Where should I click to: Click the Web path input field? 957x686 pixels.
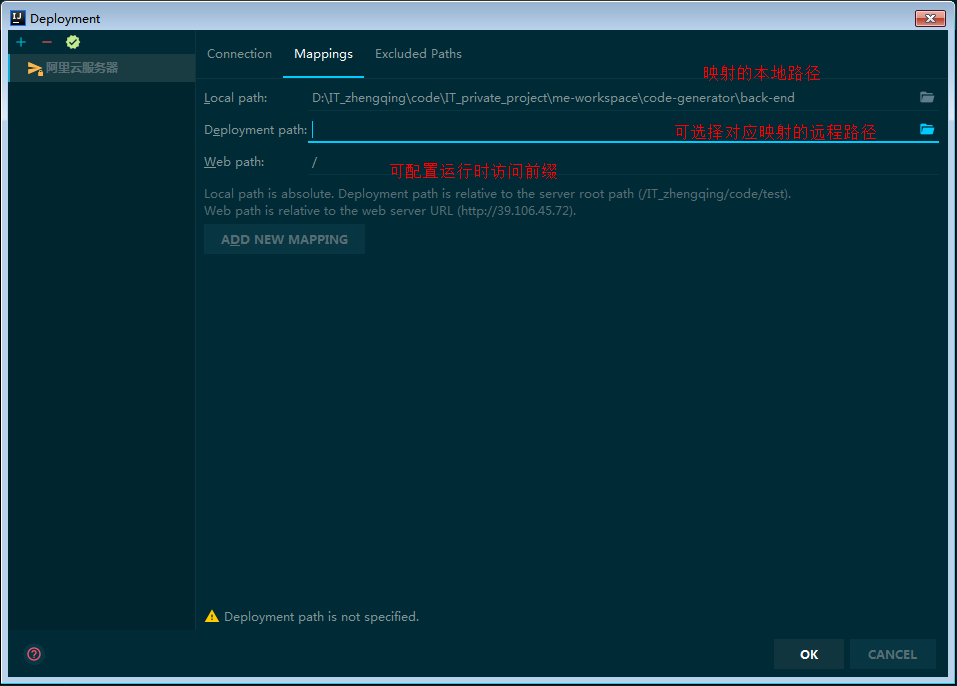coord(623,162)
